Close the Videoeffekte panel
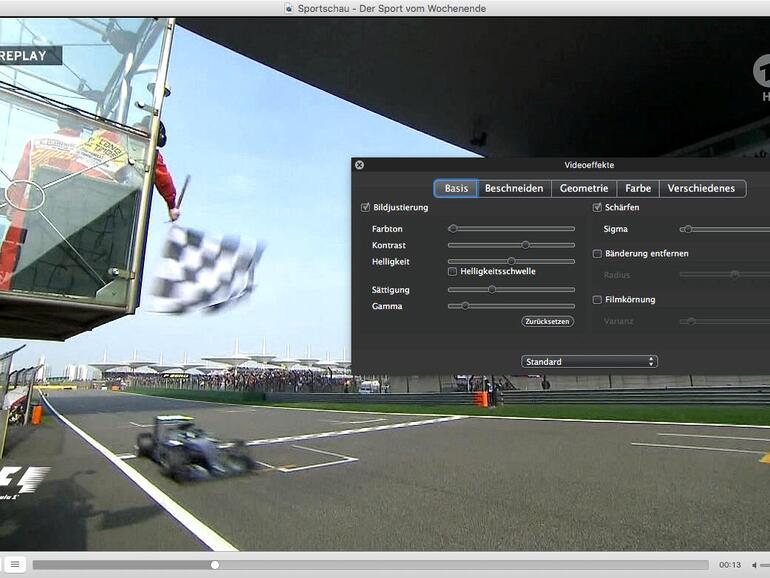 (359, 165)
